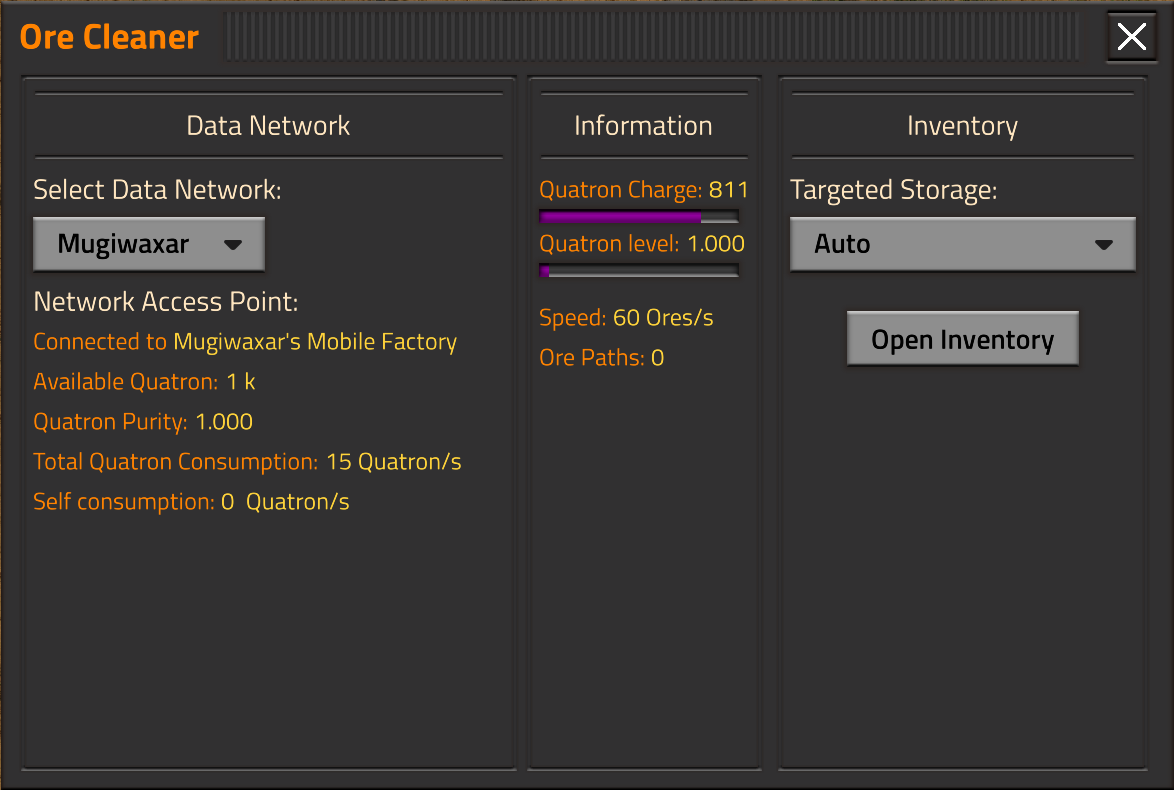Screen dimensions: 1174x790
Task: Click the Self consumption line
Action: pos(191,502)
